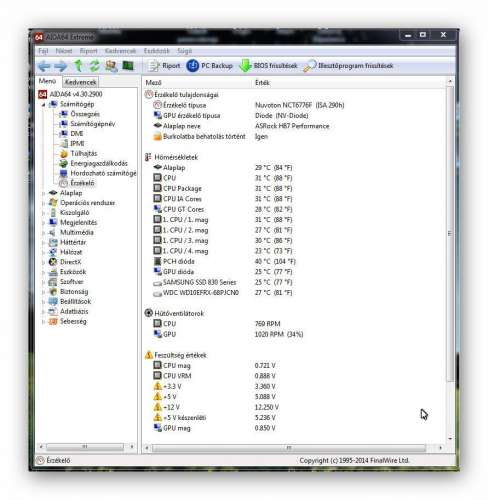Expand the Operációs rendszer tree node
Viewport: 488px width, 500px height.
pyautogui.click(x=43, y=203)
